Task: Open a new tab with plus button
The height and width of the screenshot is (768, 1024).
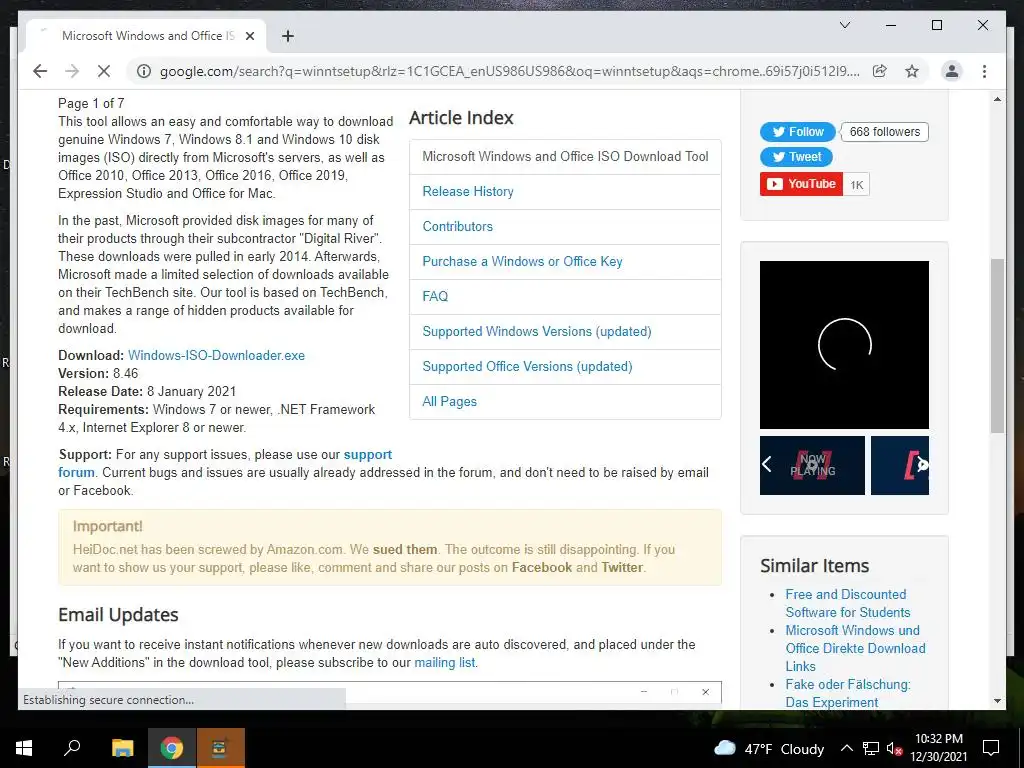Action: point(287,36)
